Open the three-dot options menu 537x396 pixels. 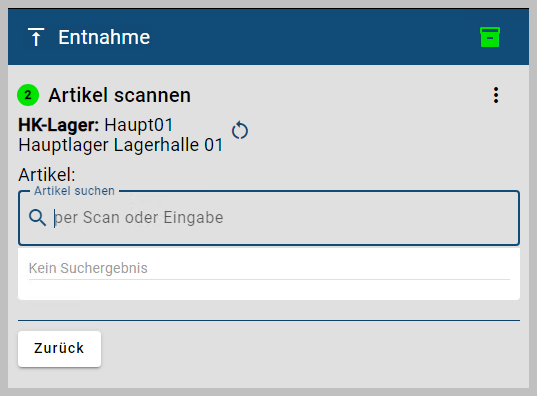click(x=496, y=95)
